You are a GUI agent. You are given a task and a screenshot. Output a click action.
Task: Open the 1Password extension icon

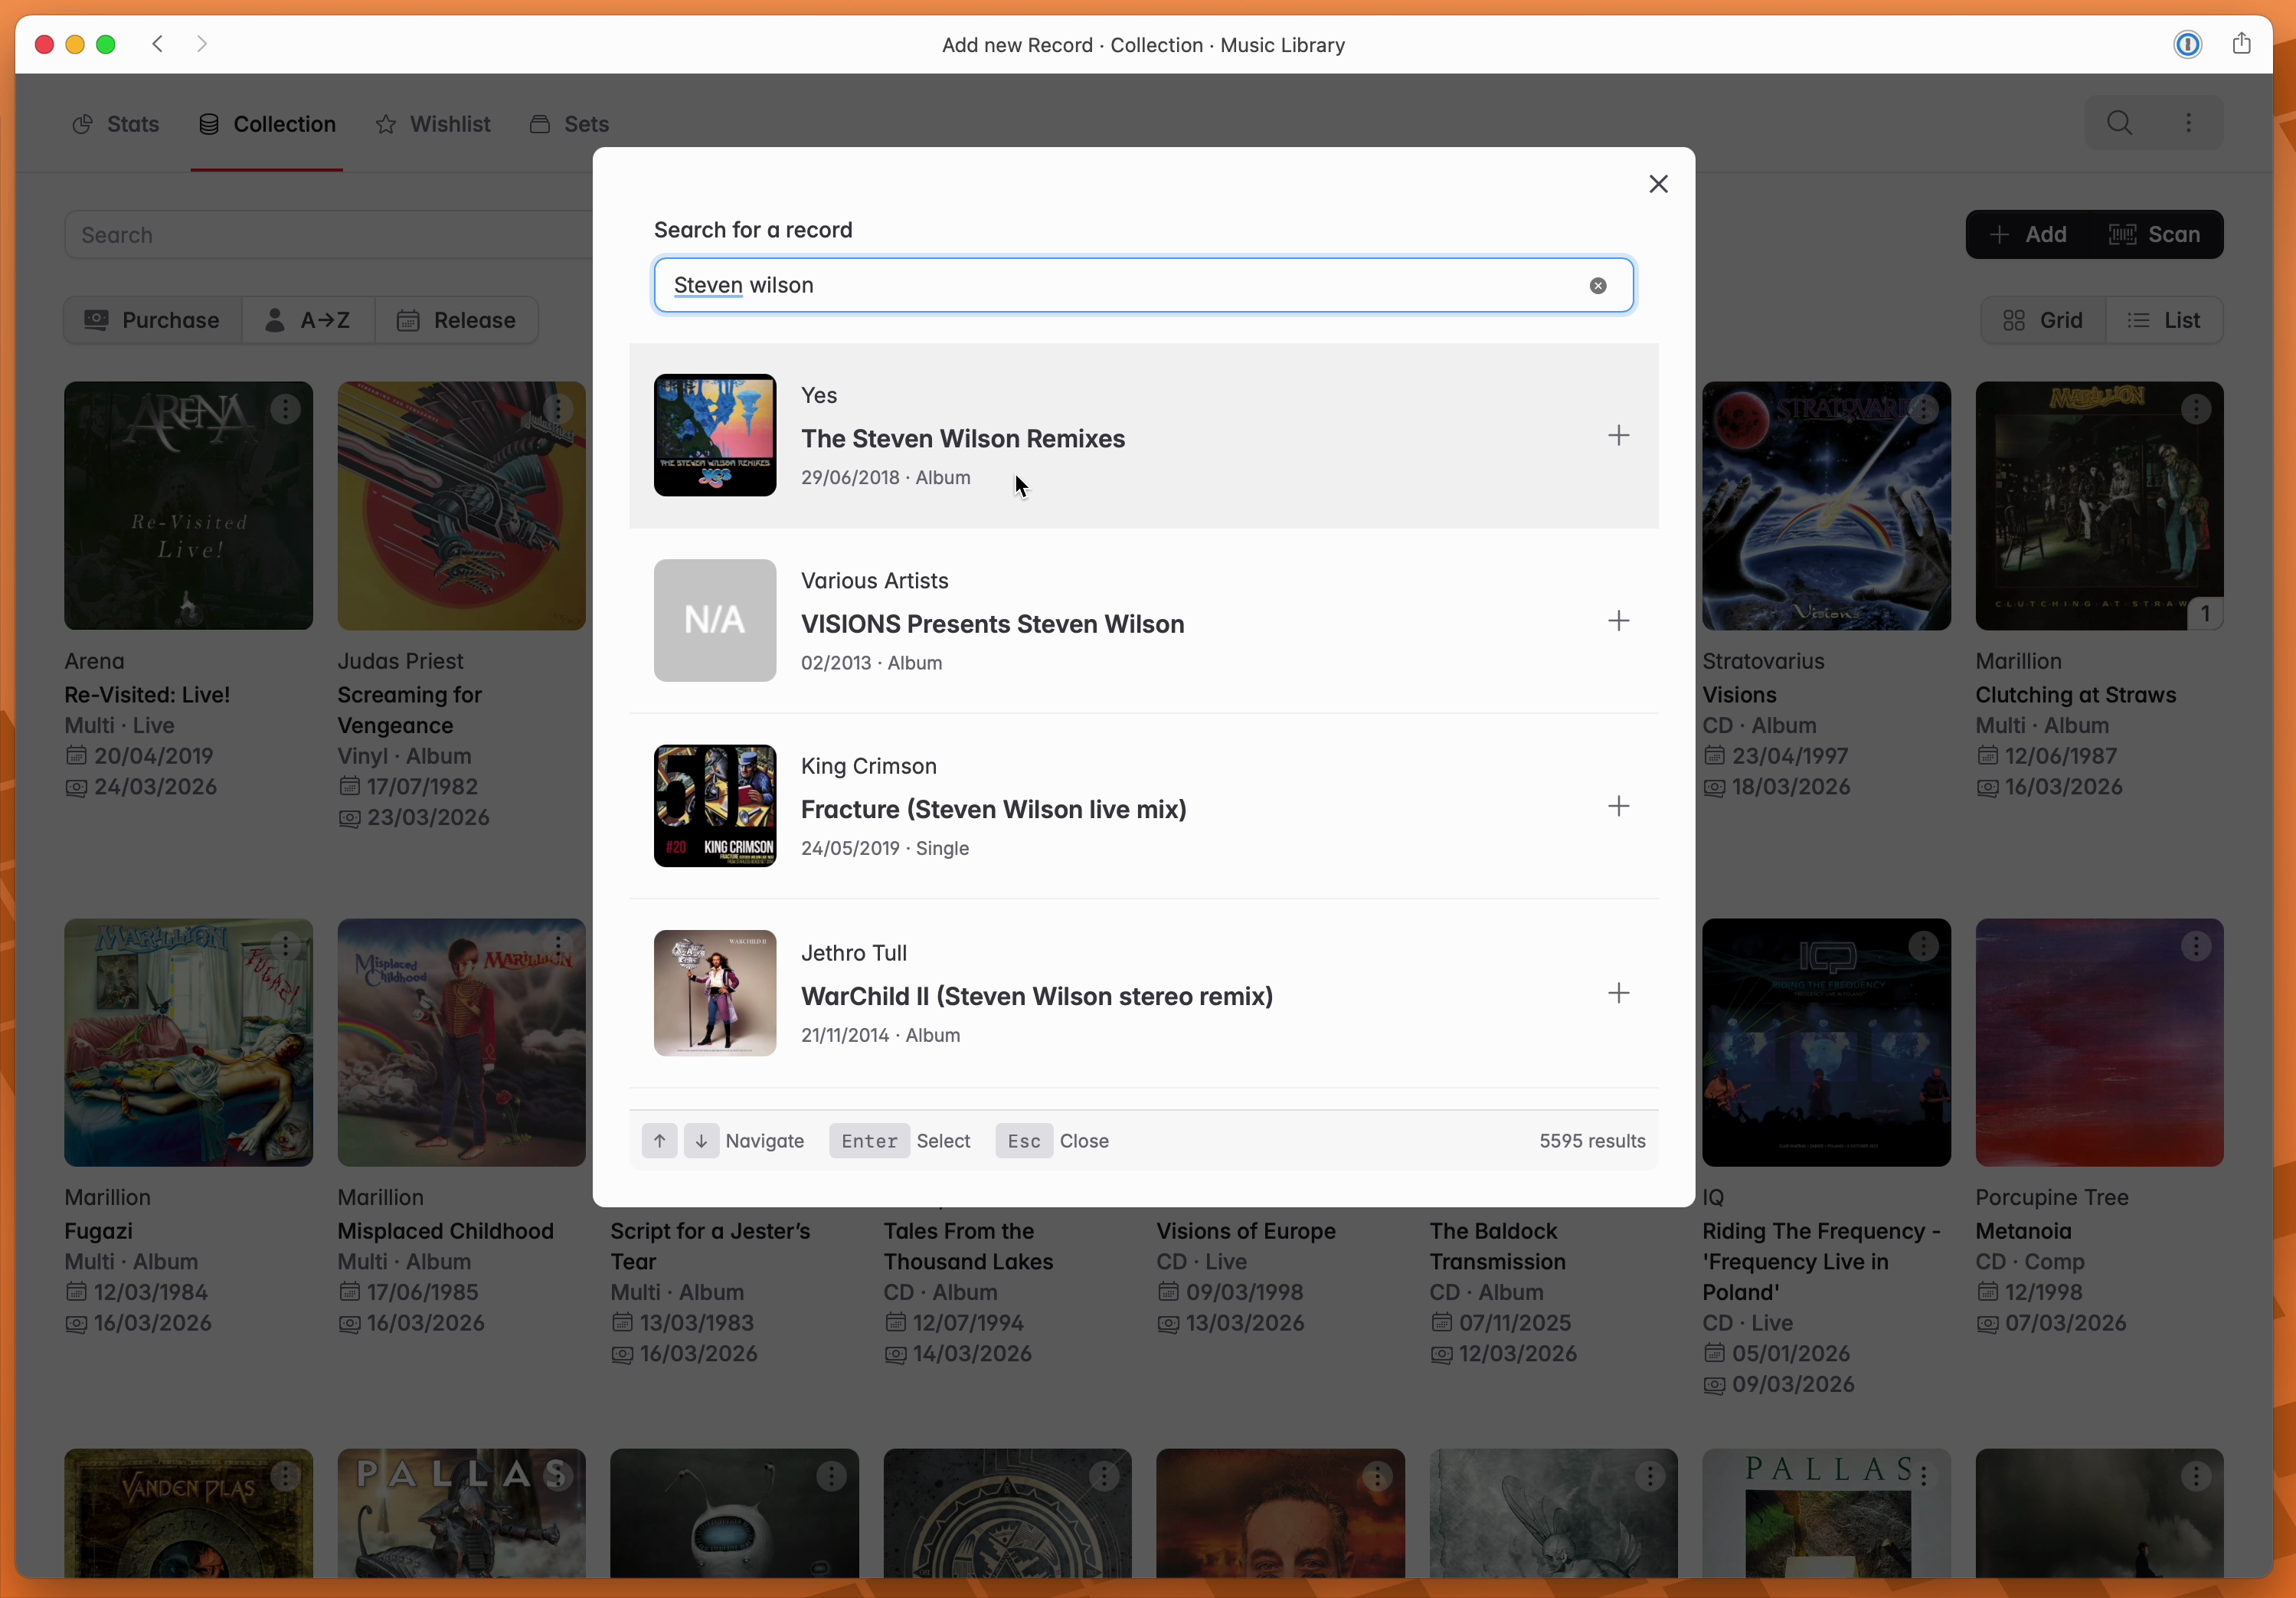[2187, 44]
